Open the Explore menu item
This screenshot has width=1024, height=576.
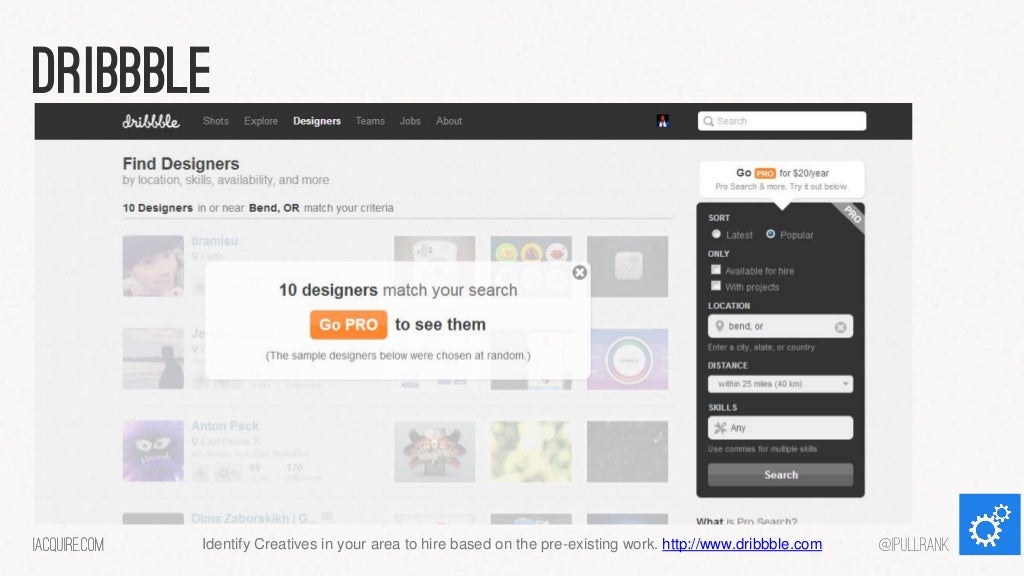261,121
